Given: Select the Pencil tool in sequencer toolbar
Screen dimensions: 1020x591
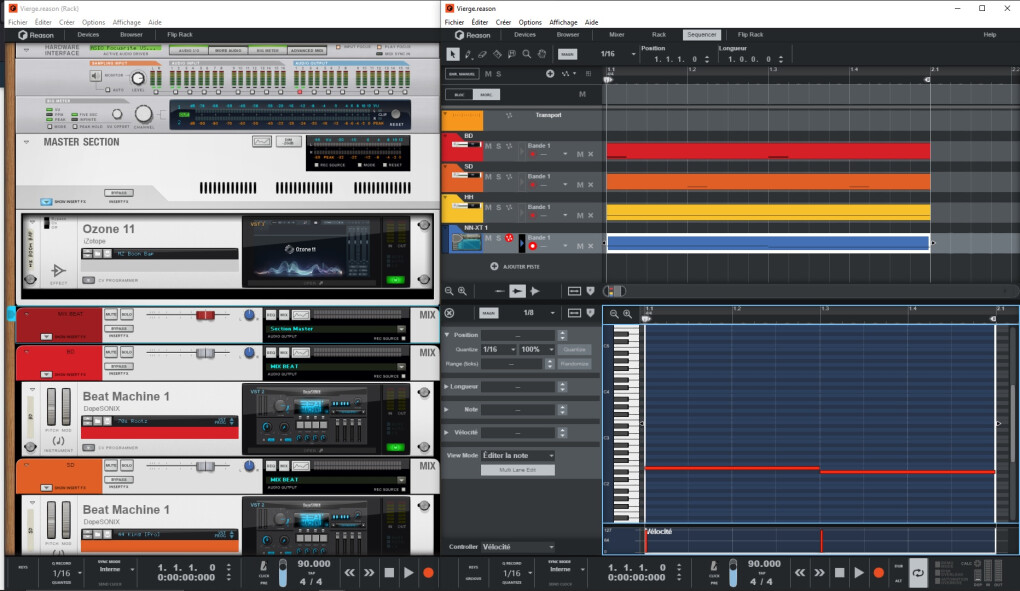Looking at the screenshot, I should 468,54.
